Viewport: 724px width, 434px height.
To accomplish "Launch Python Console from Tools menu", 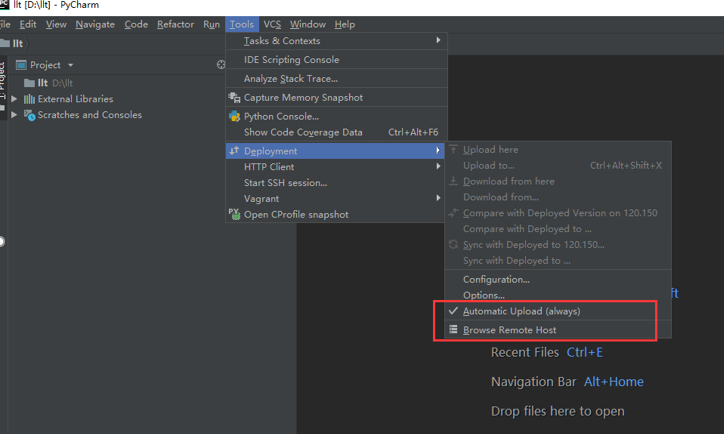I will [x=336, y=116].
